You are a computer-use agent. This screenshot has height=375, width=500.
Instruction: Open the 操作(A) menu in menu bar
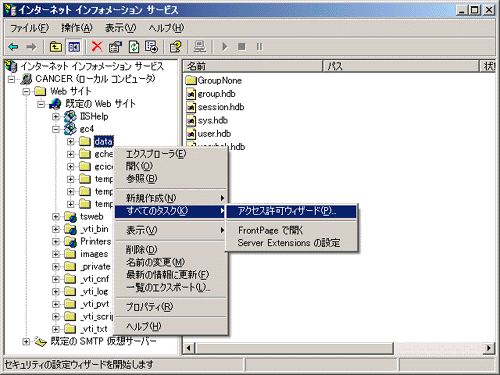click(77, 28)
